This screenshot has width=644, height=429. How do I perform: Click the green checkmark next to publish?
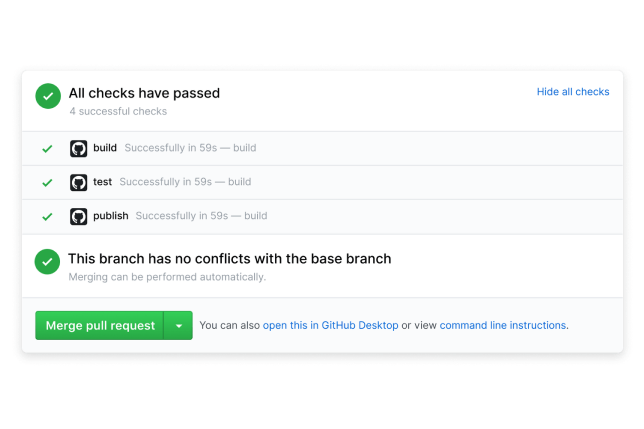[x=47, y=217]
